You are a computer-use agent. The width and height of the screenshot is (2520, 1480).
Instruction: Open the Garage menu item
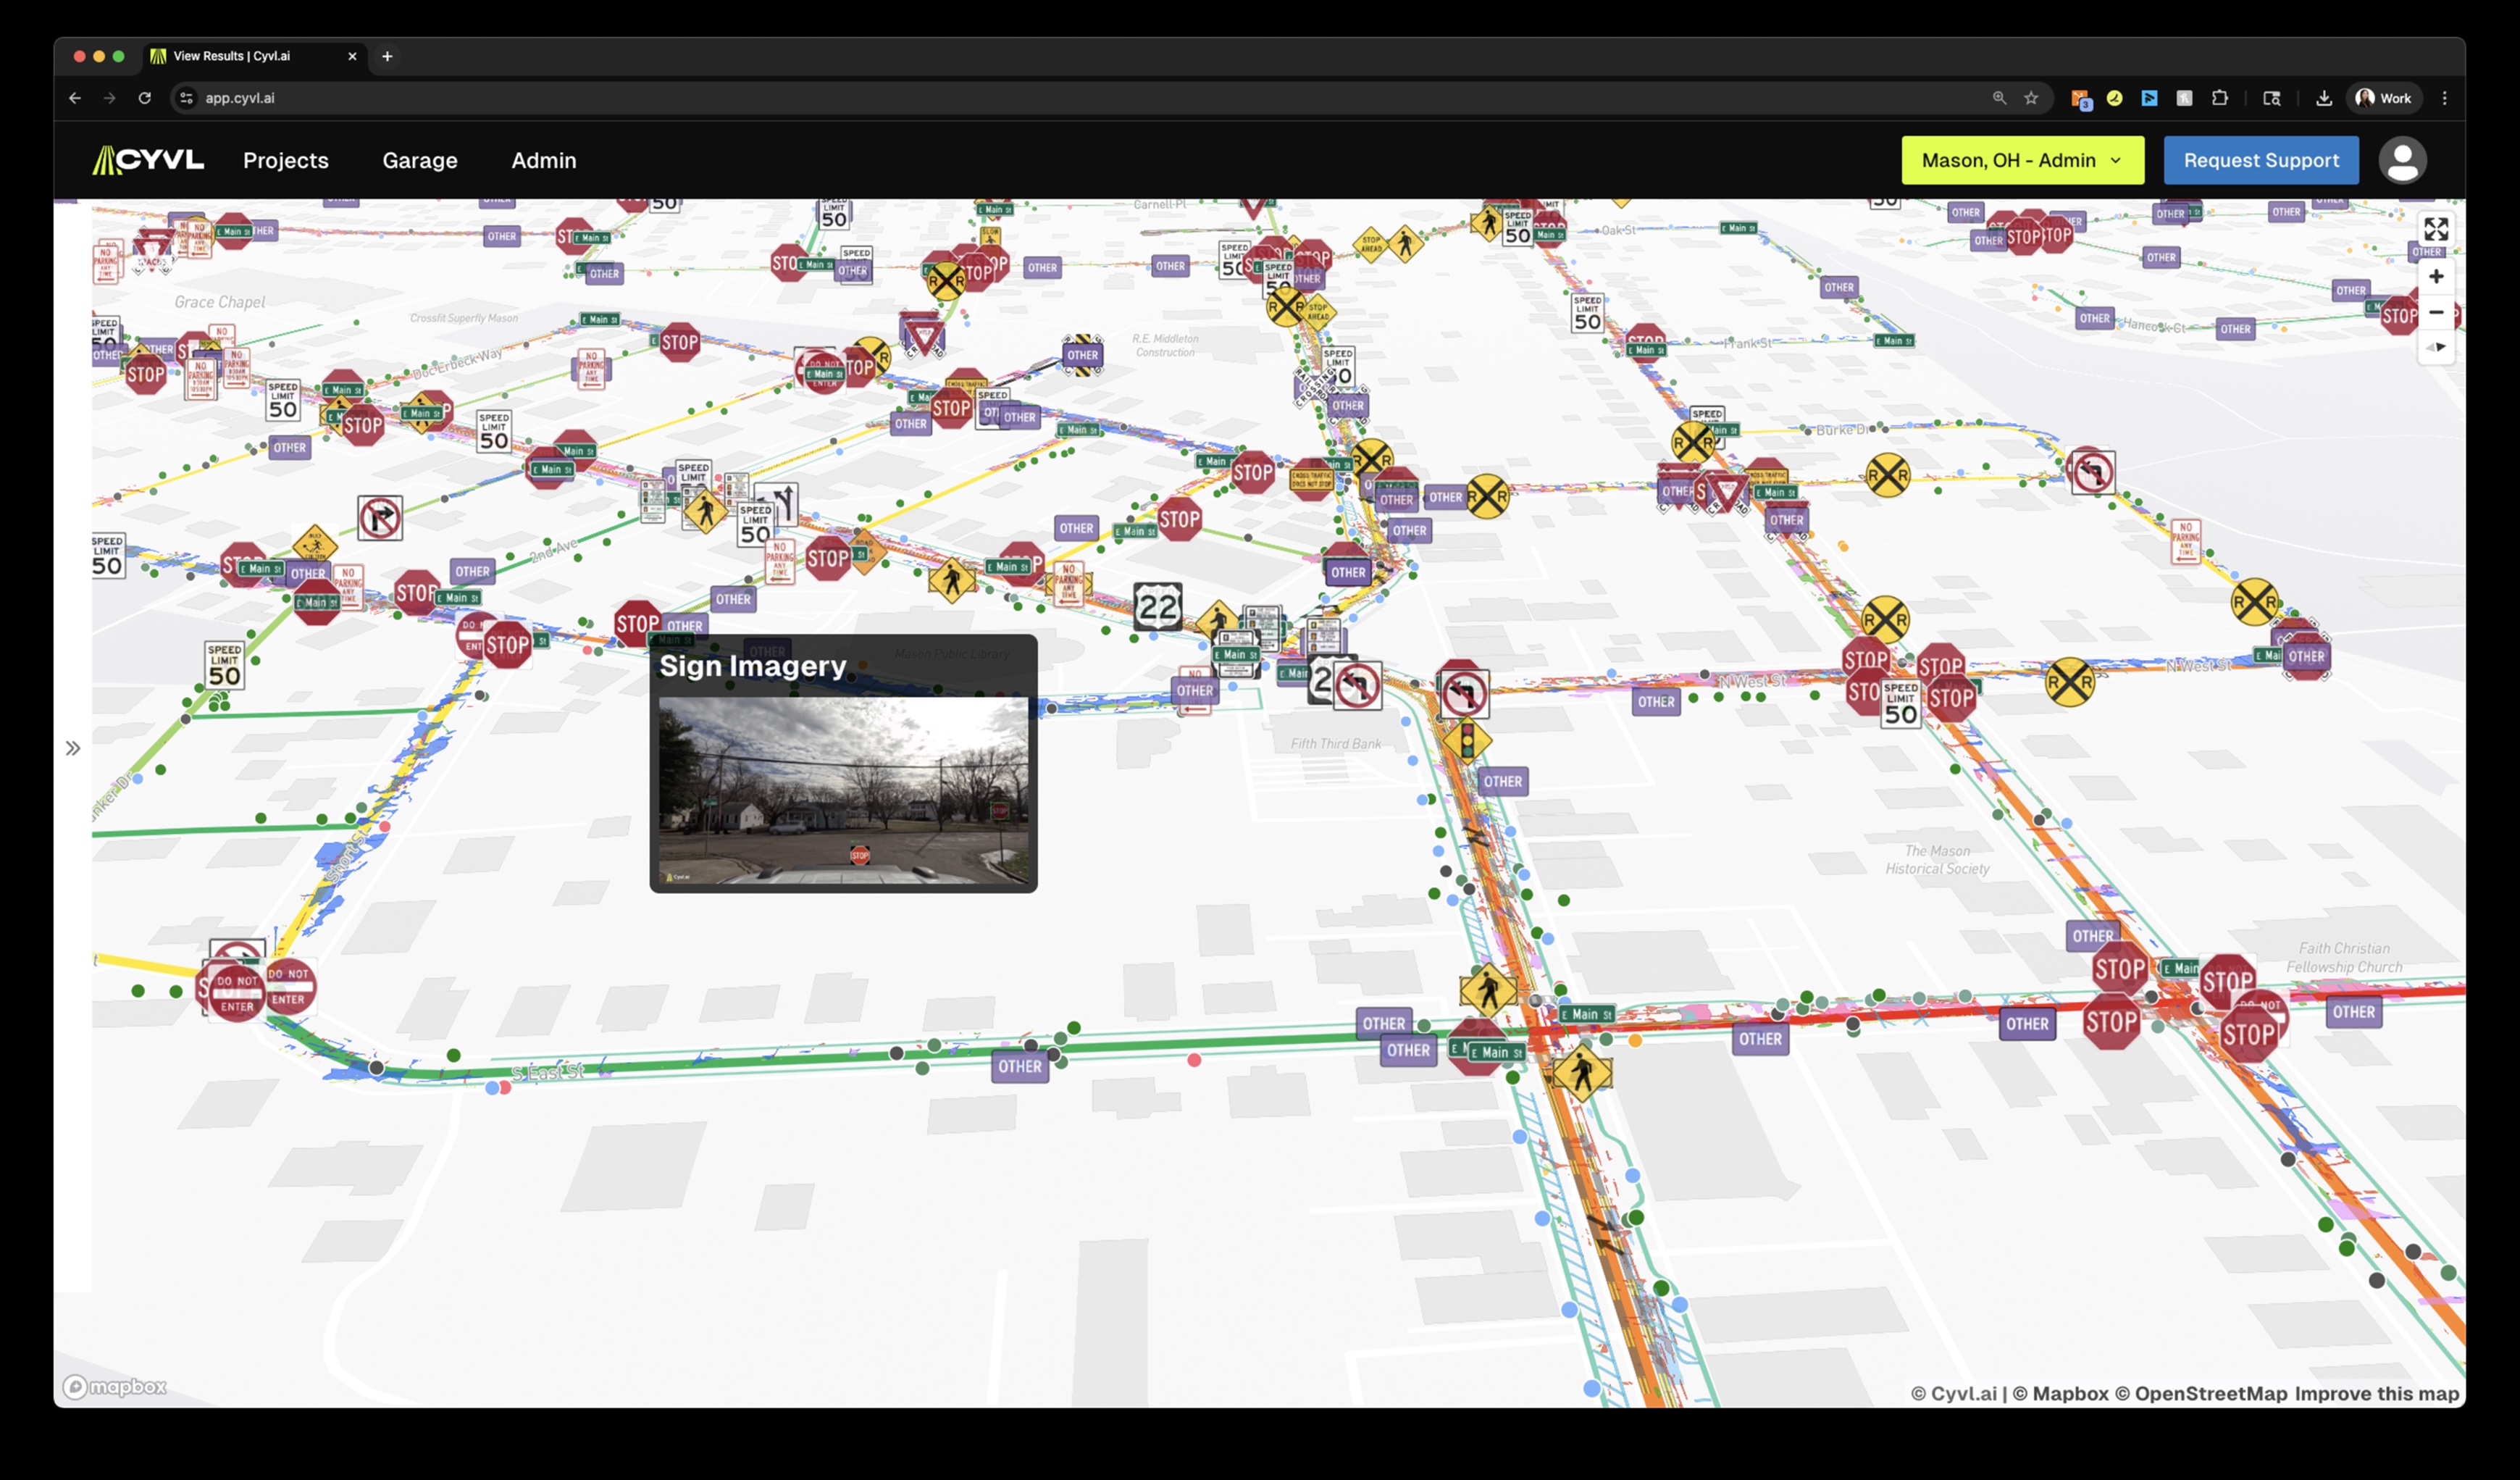pyautogui.click(x=420, y=160)
